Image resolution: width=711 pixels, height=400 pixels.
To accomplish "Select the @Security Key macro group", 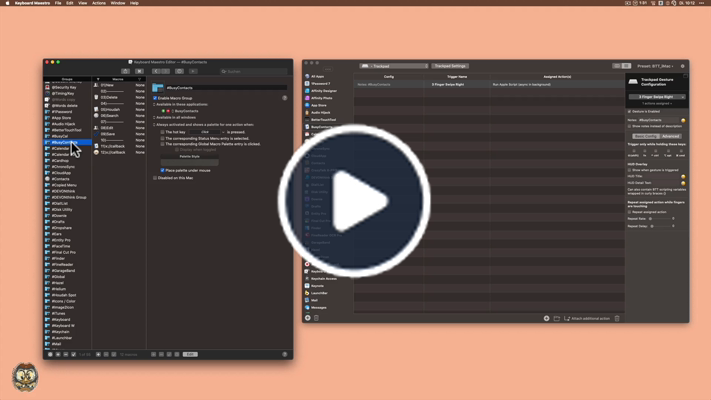I will point(64,87).
